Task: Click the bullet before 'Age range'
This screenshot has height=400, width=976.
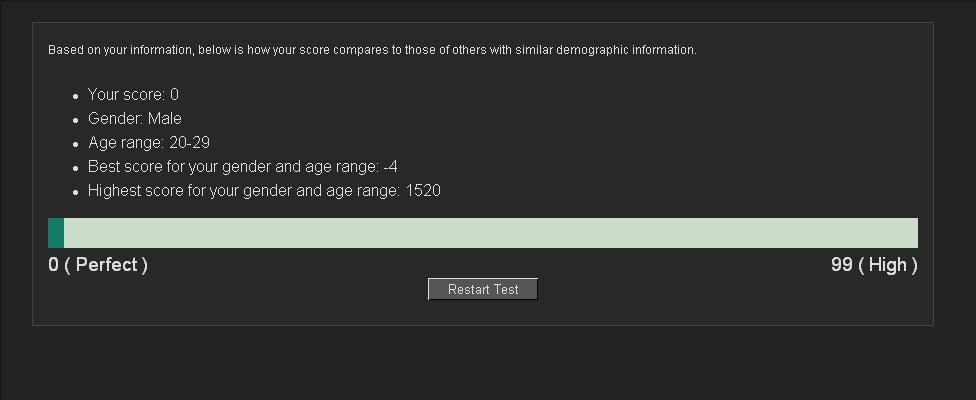Action: pos(76,144)
